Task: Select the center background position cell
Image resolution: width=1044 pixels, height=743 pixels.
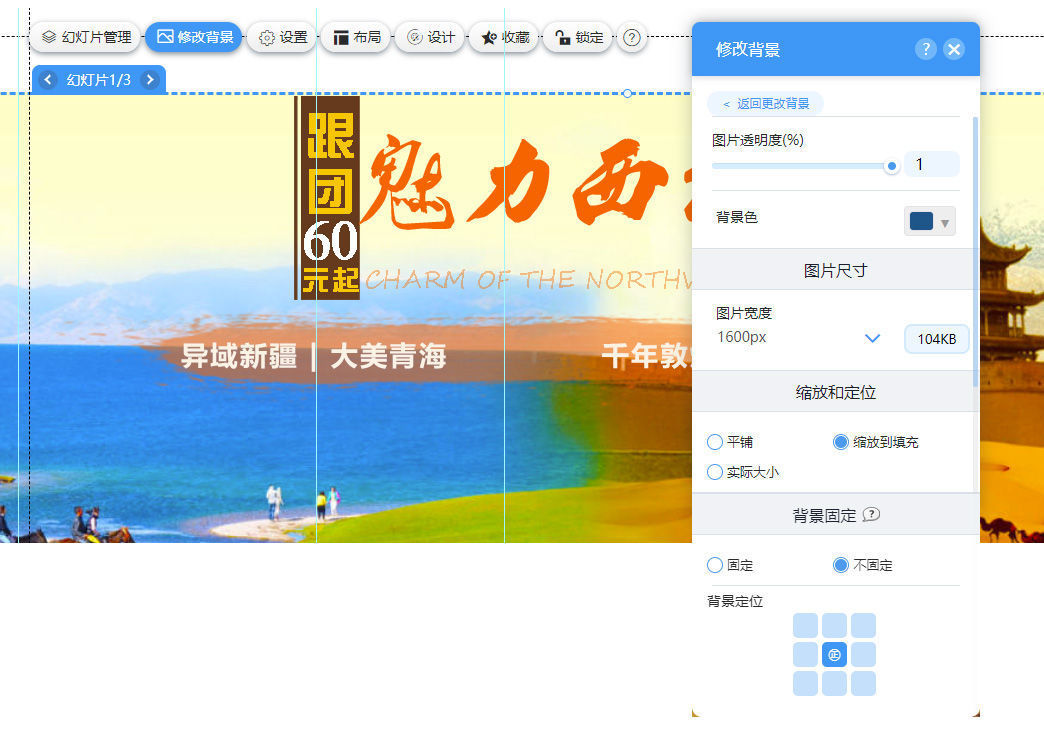Action: 834,655
